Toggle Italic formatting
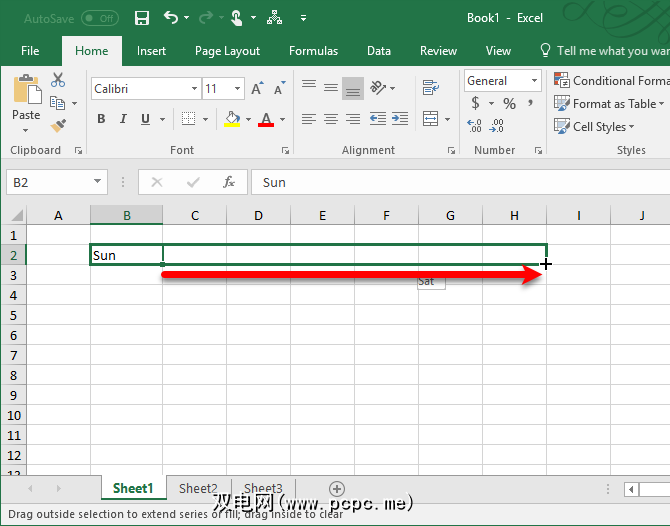 click(124, 119)
